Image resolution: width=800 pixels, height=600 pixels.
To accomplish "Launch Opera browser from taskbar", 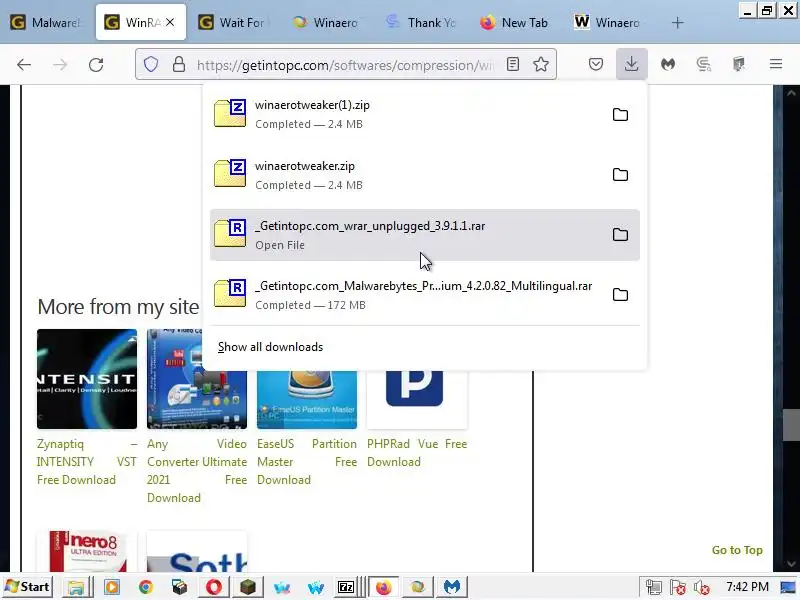I will 214,587.
